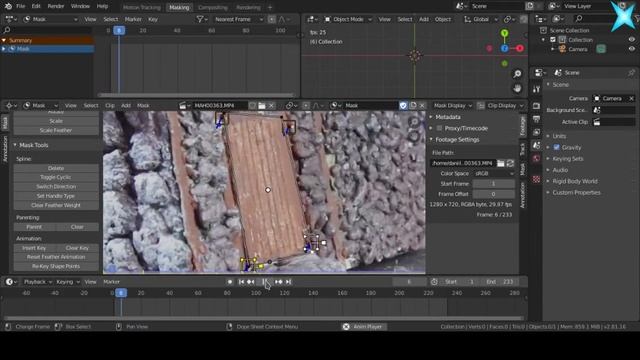Open the Object Mode dropdown
Image resolution: width=640 pixels, height=360 pixels.
(348, 19)
